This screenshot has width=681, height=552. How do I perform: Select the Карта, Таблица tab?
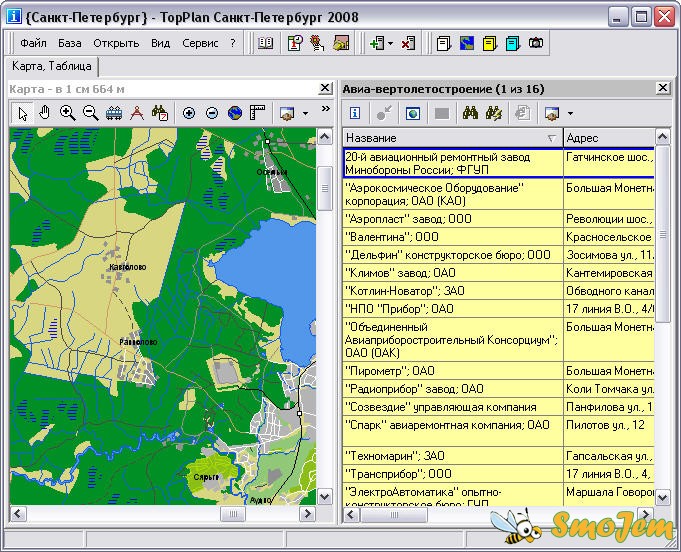pos(51,66)
